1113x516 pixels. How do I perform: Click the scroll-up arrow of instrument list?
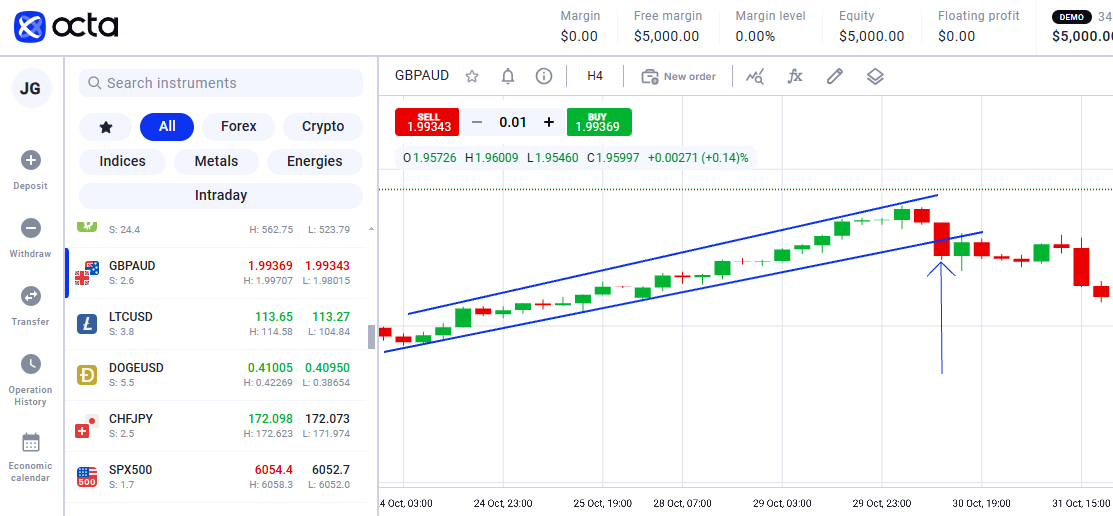[371, 229]
